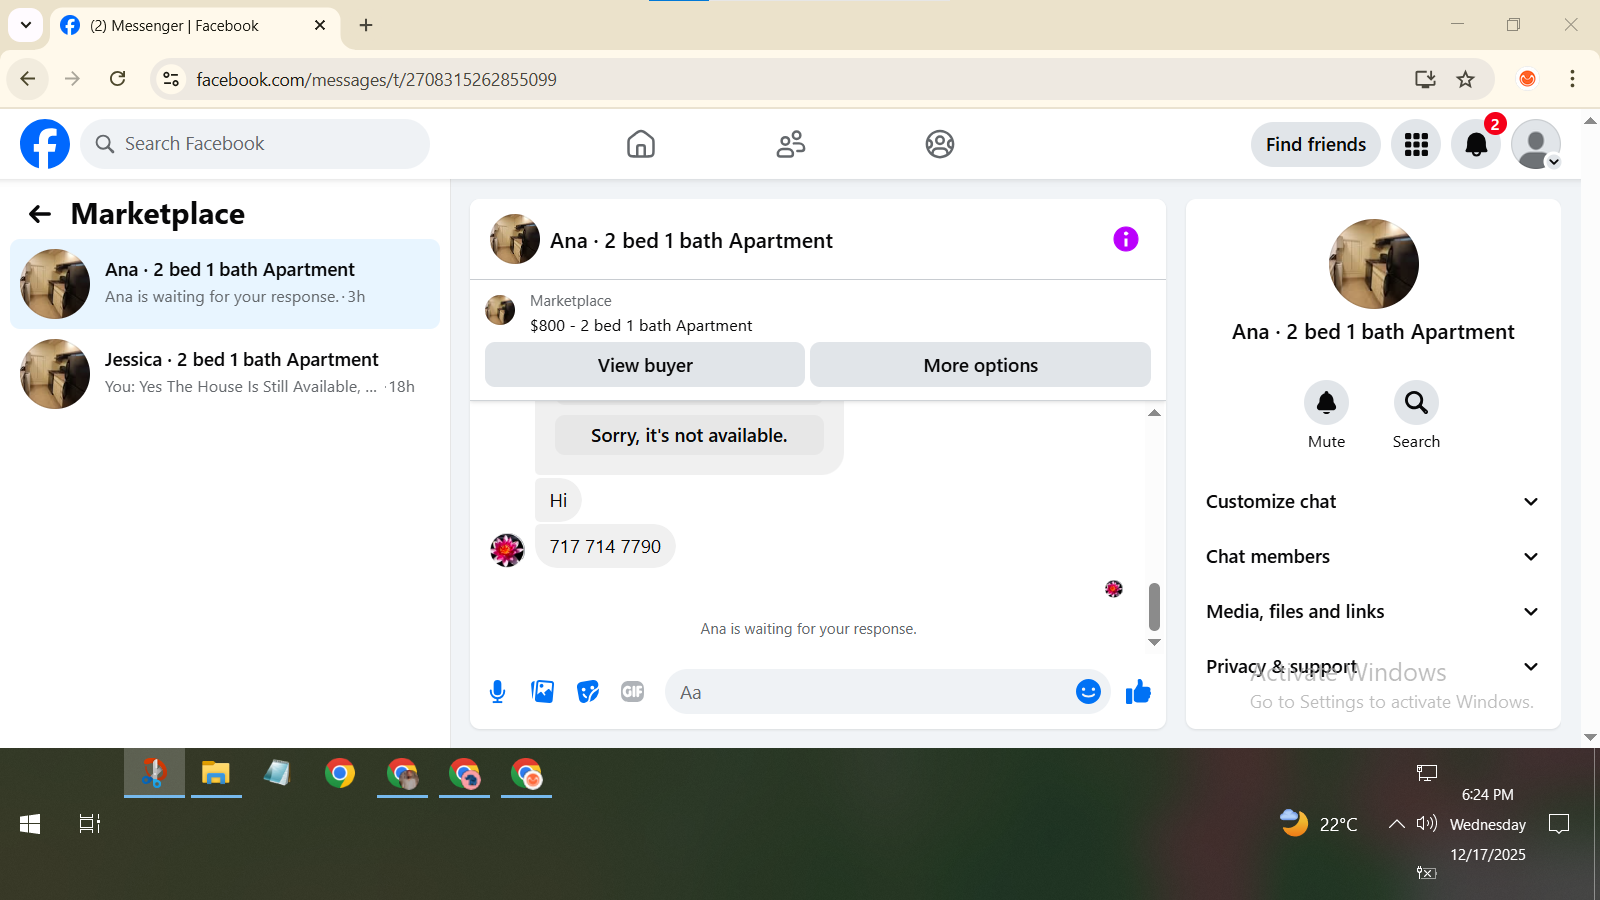Send a voice clip with microphone icon
This screenshot has height=900, width=1600.
tap(498, 692)
